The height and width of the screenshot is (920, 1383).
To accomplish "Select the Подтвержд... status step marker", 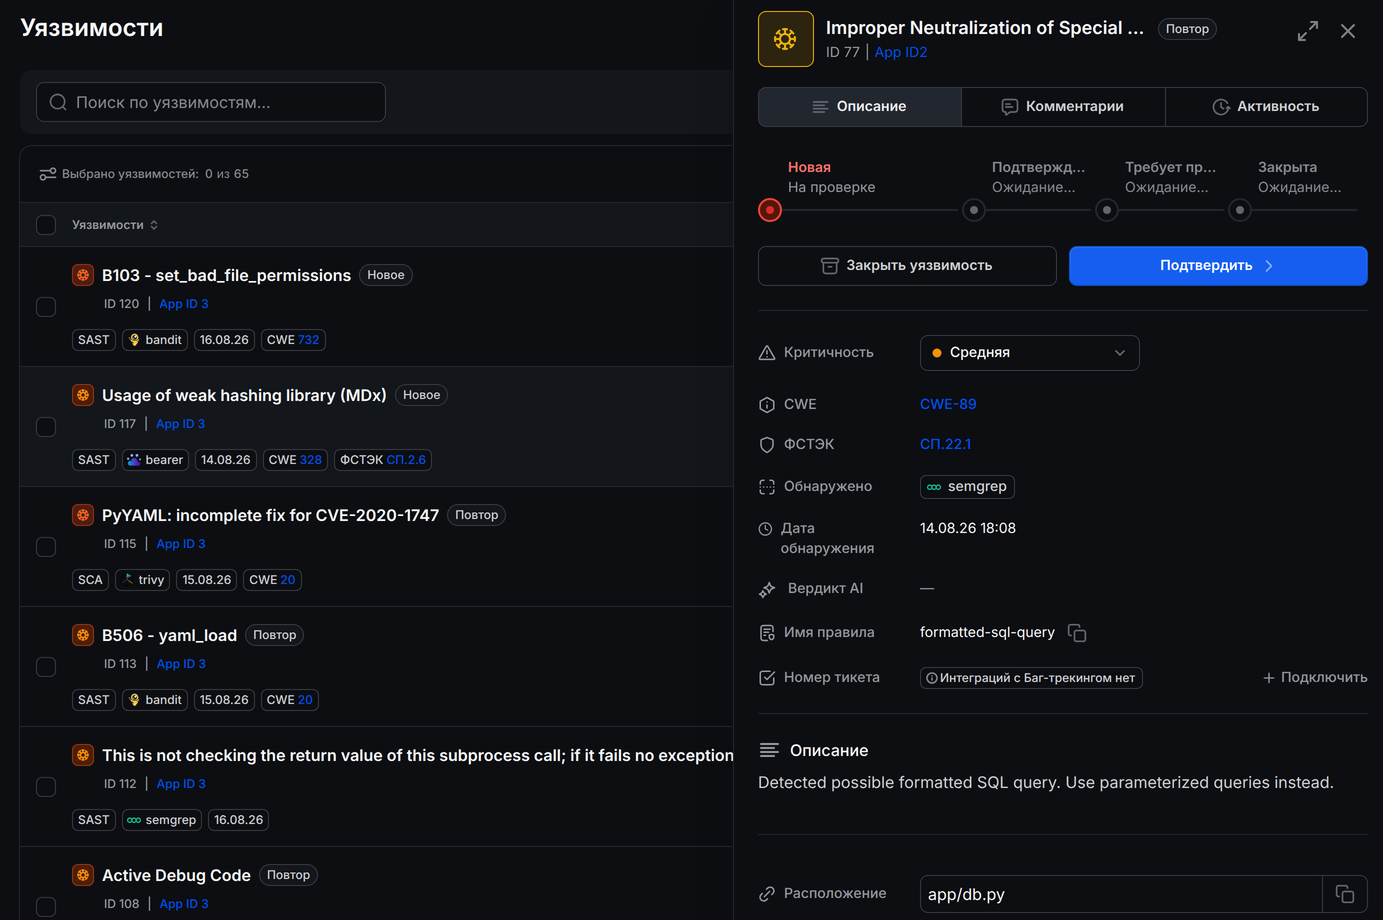I will [x=974, y=210].
